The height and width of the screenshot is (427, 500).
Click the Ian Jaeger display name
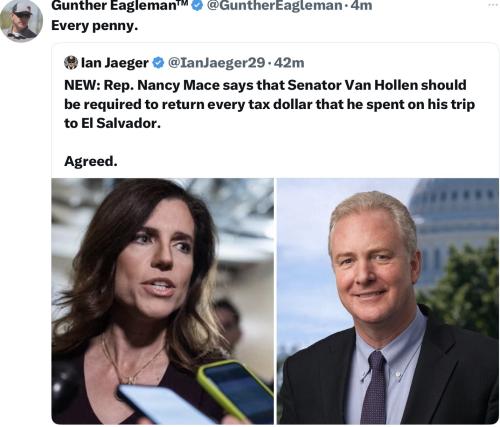(x=115, y=63)
